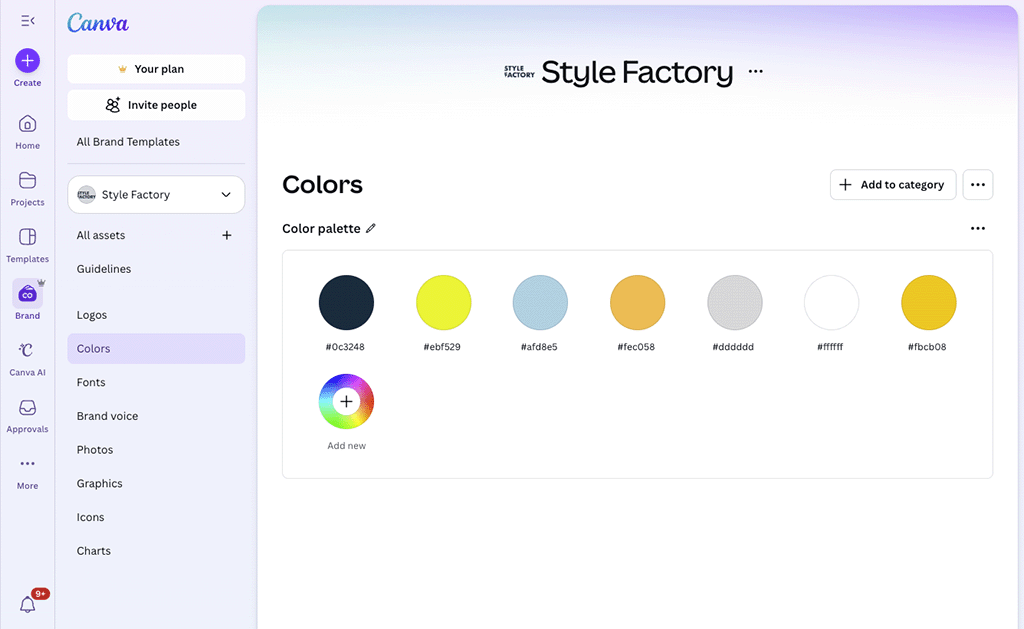Image resolution: width=1024 pixels, height=629 pixels.
Task: Open Projects from the sidebar
Action: click(26, 188)
